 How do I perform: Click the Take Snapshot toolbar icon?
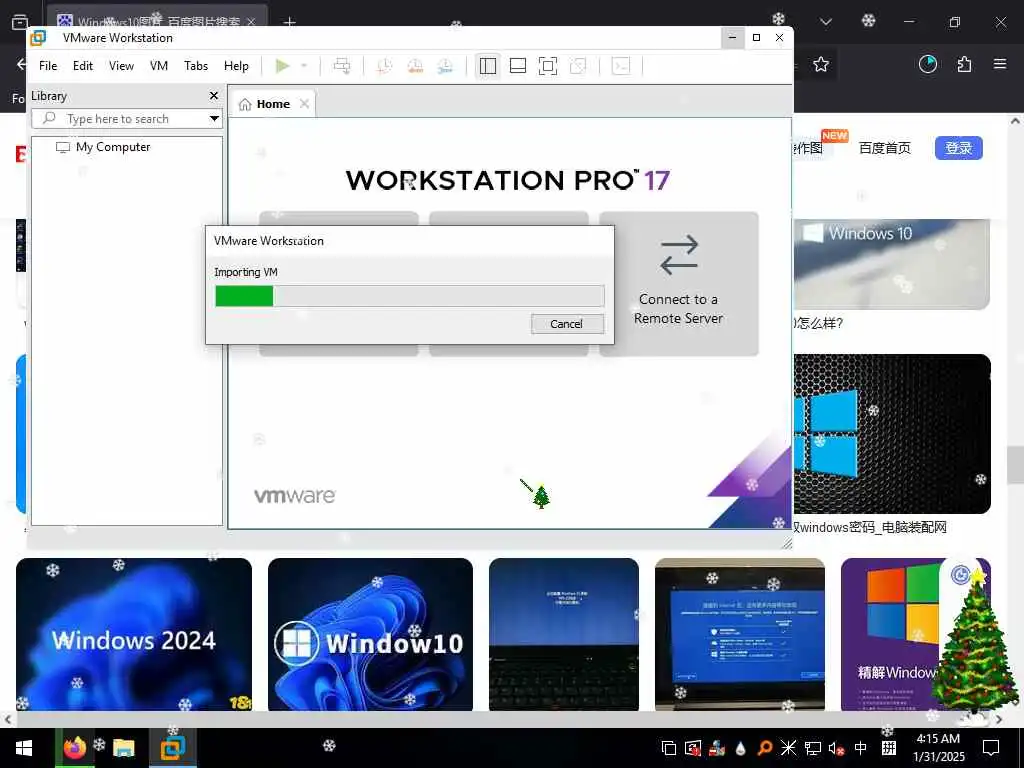pyautogui.click(x=385, y=66)
